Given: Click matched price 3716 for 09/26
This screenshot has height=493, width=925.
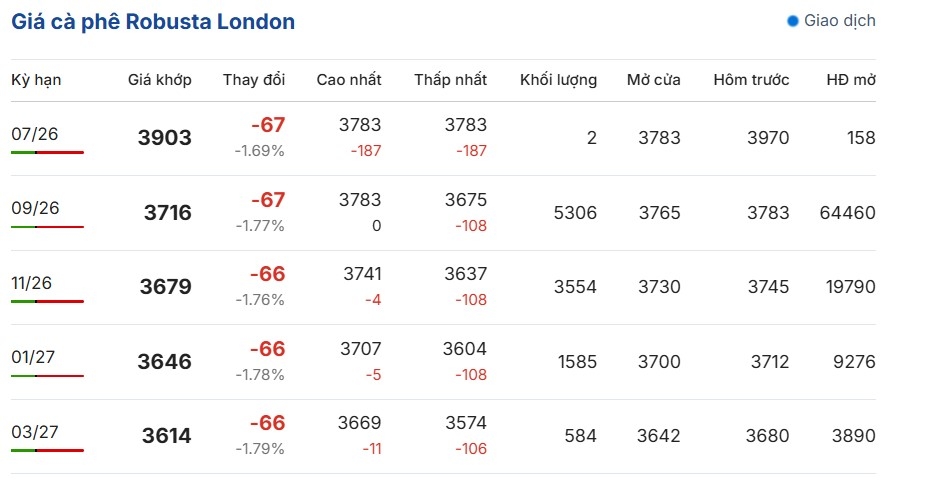Looking at the screenshot, I should pos(168,212).
